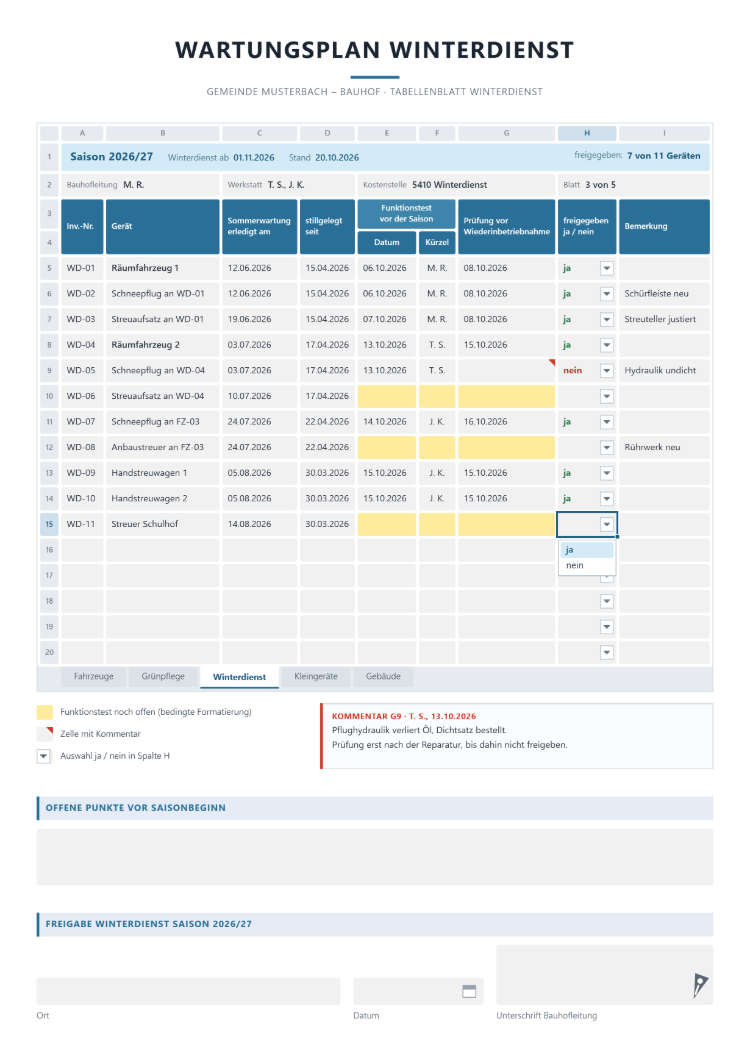
Task: Select the 'Streuer Schulhof' cell
Action: tap(163, 525)
